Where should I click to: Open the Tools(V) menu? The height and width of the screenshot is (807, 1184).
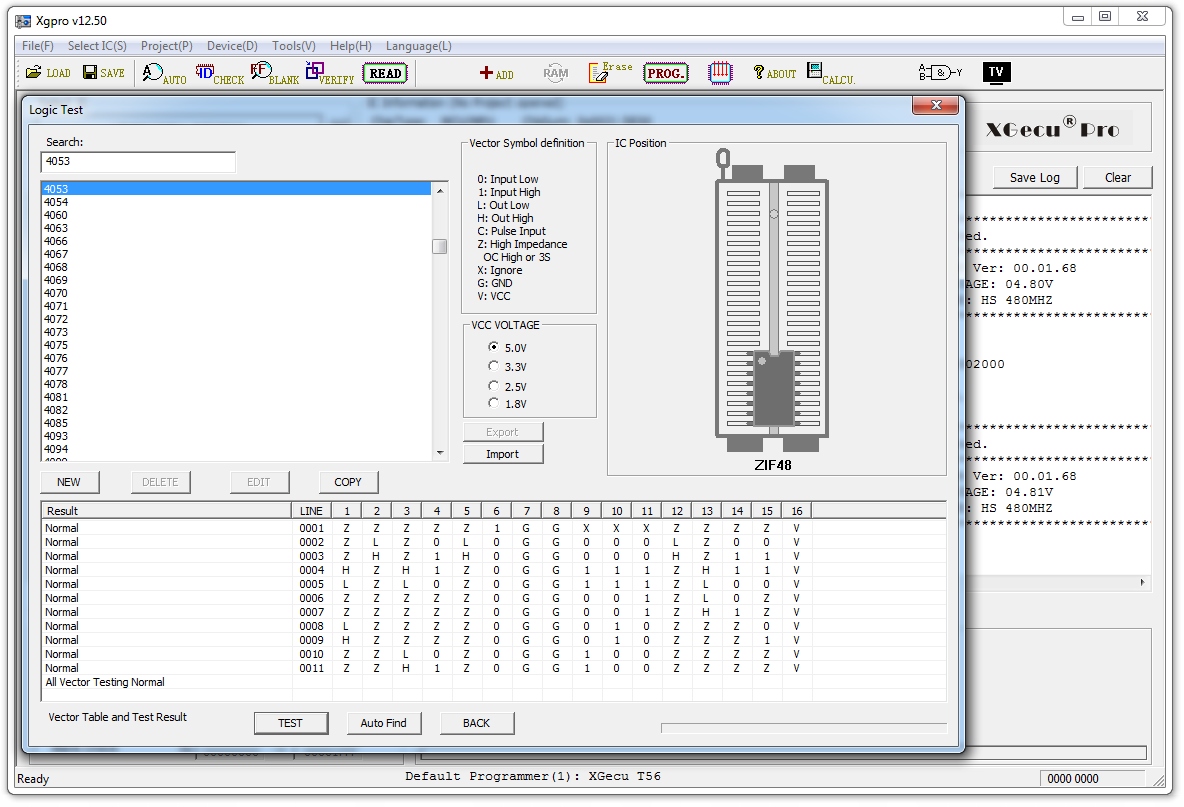[x=293, y=46]
